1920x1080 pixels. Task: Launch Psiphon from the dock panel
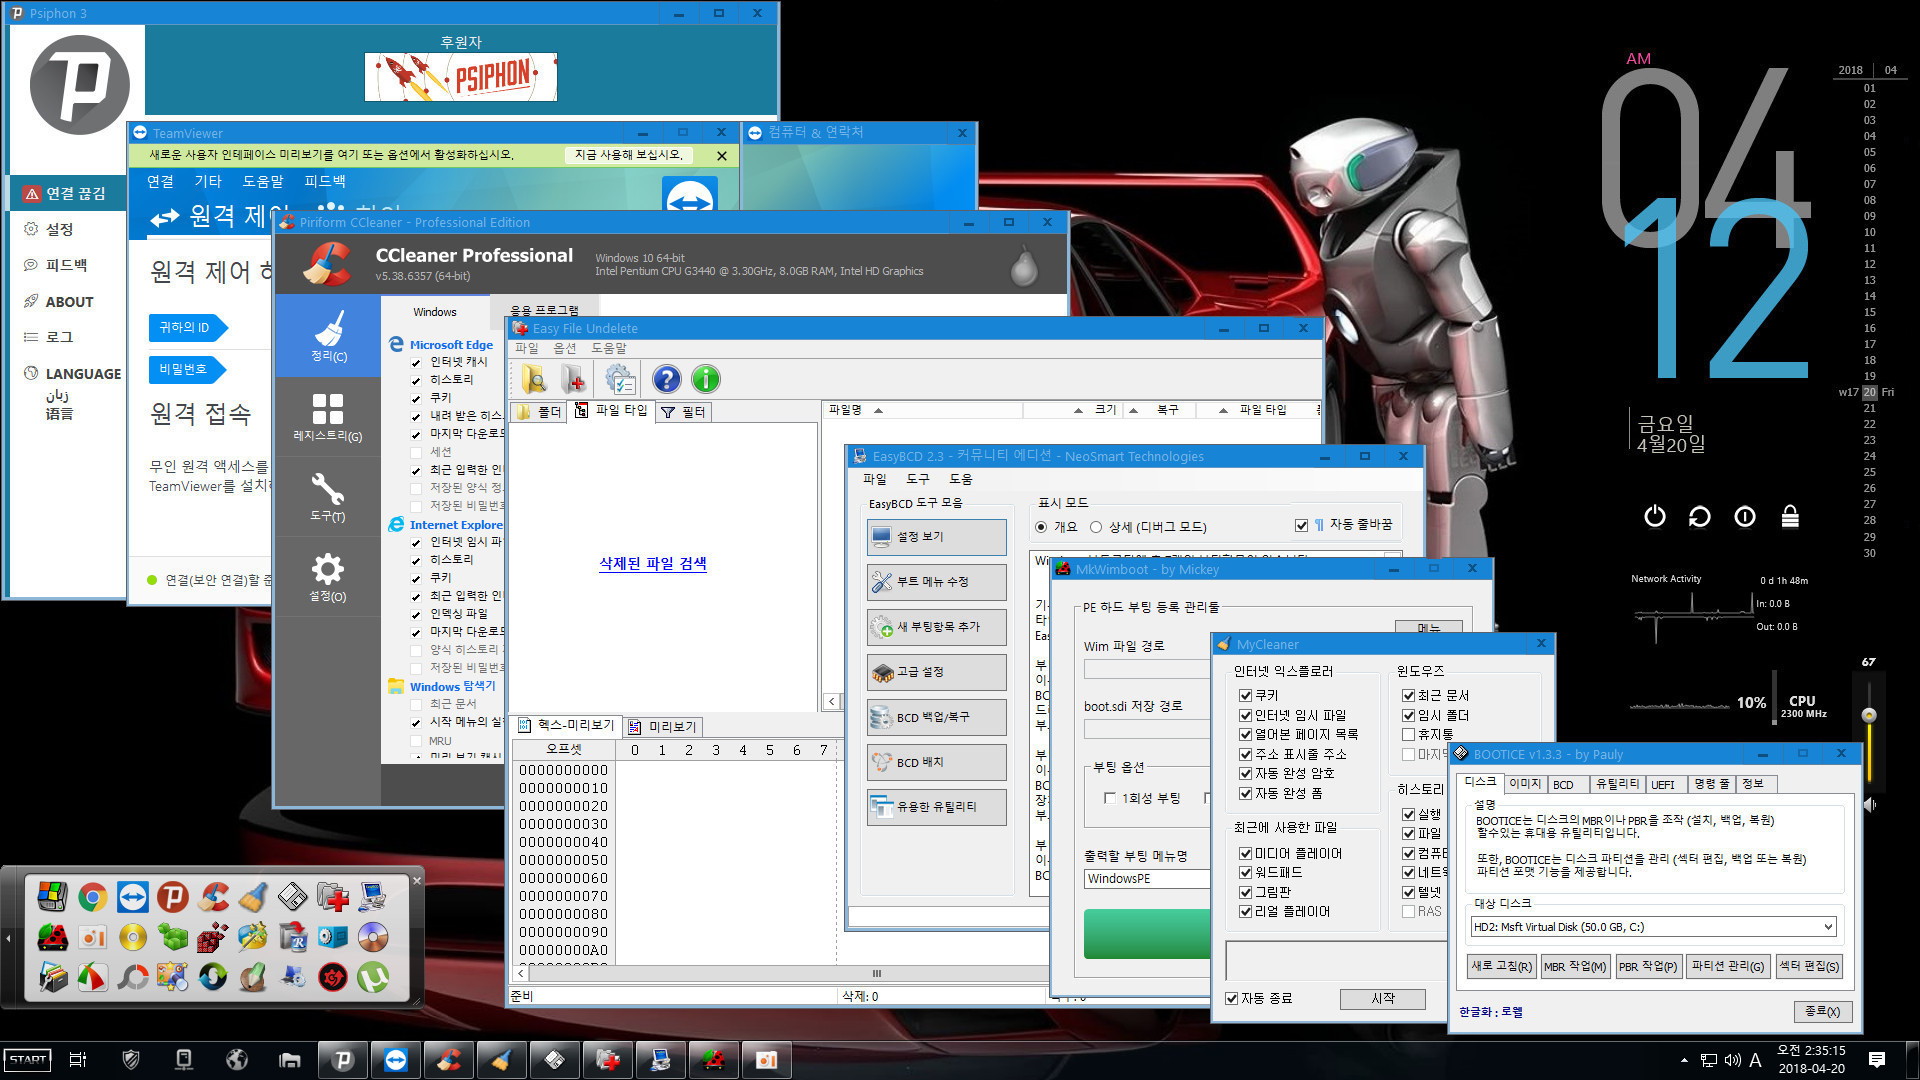pos(172,897)
